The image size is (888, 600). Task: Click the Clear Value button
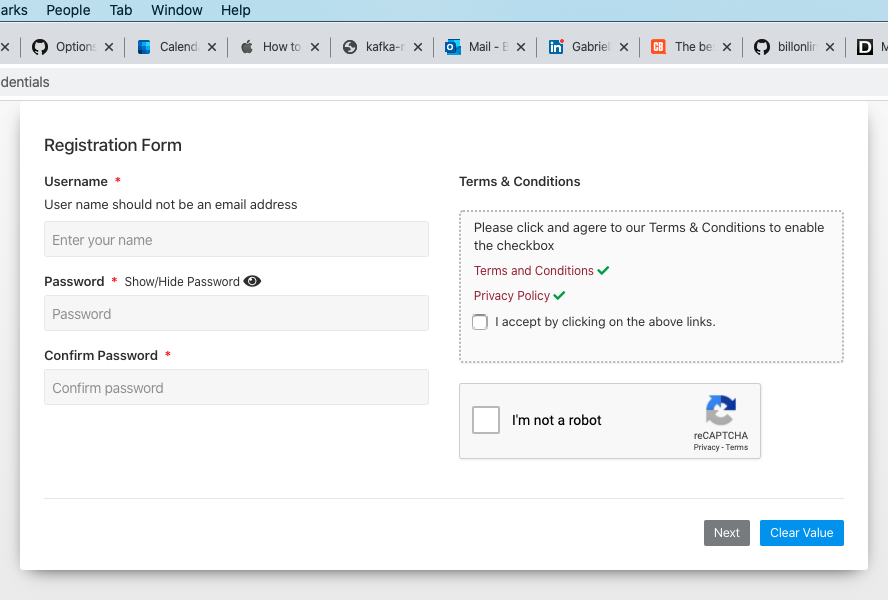pyautogui.click(x=801, y=533)
